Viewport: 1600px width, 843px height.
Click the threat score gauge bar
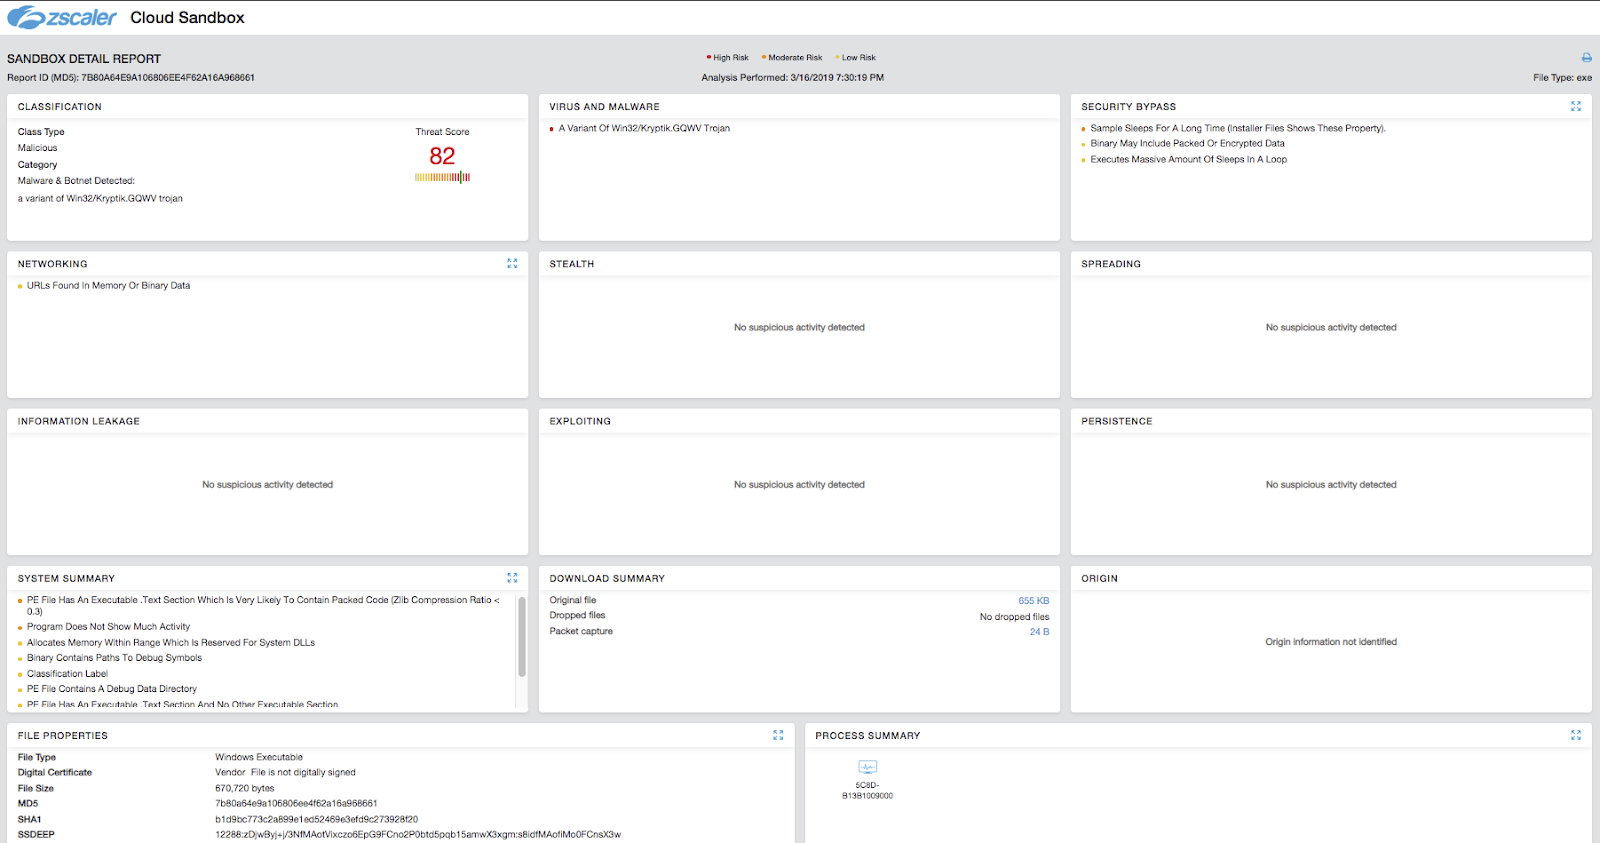442,178
